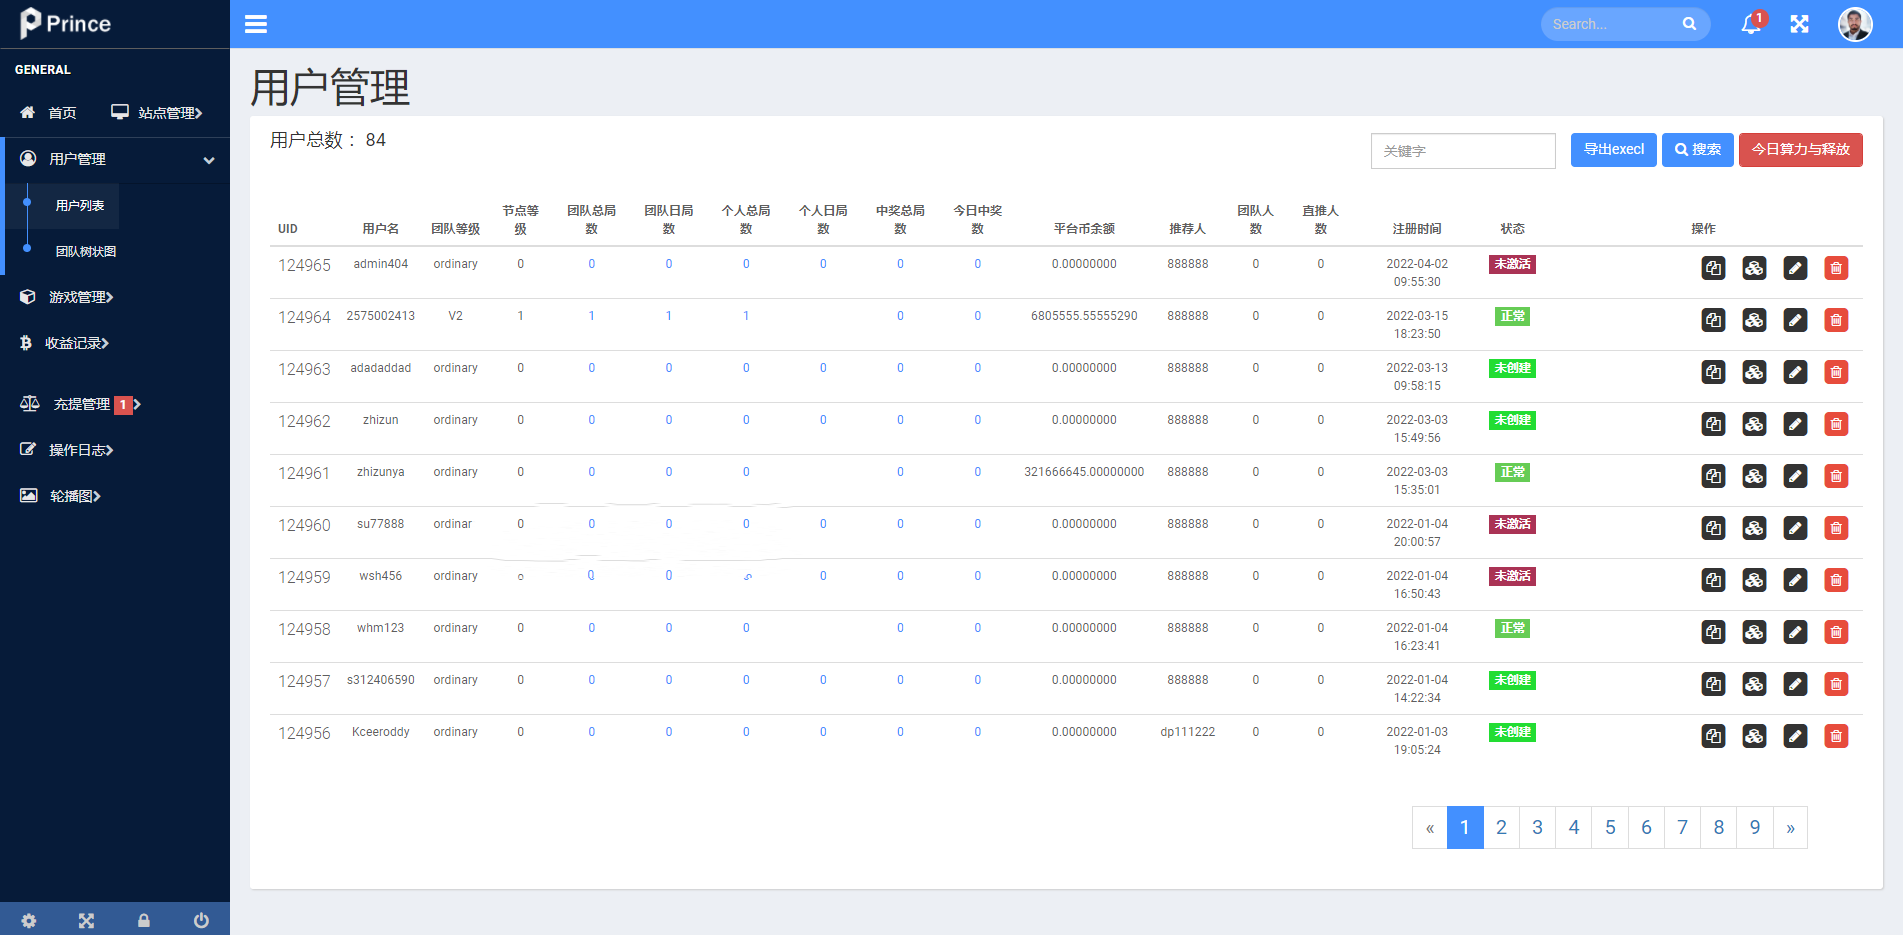This screenshot has width=1903, height=935.
Task: Expand the 游戏管理 sidebar menu
Action: (x=80, y=297)
